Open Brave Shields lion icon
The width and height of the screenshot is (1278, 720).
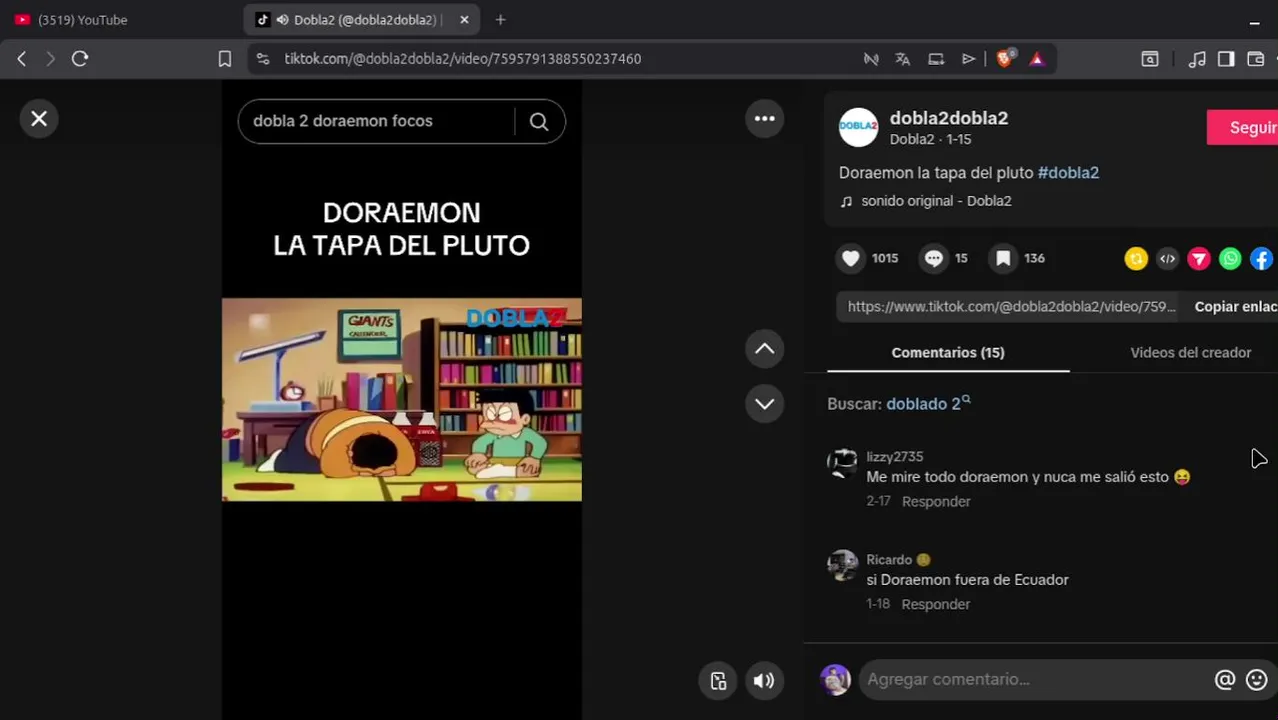[x=1005, y=59]
